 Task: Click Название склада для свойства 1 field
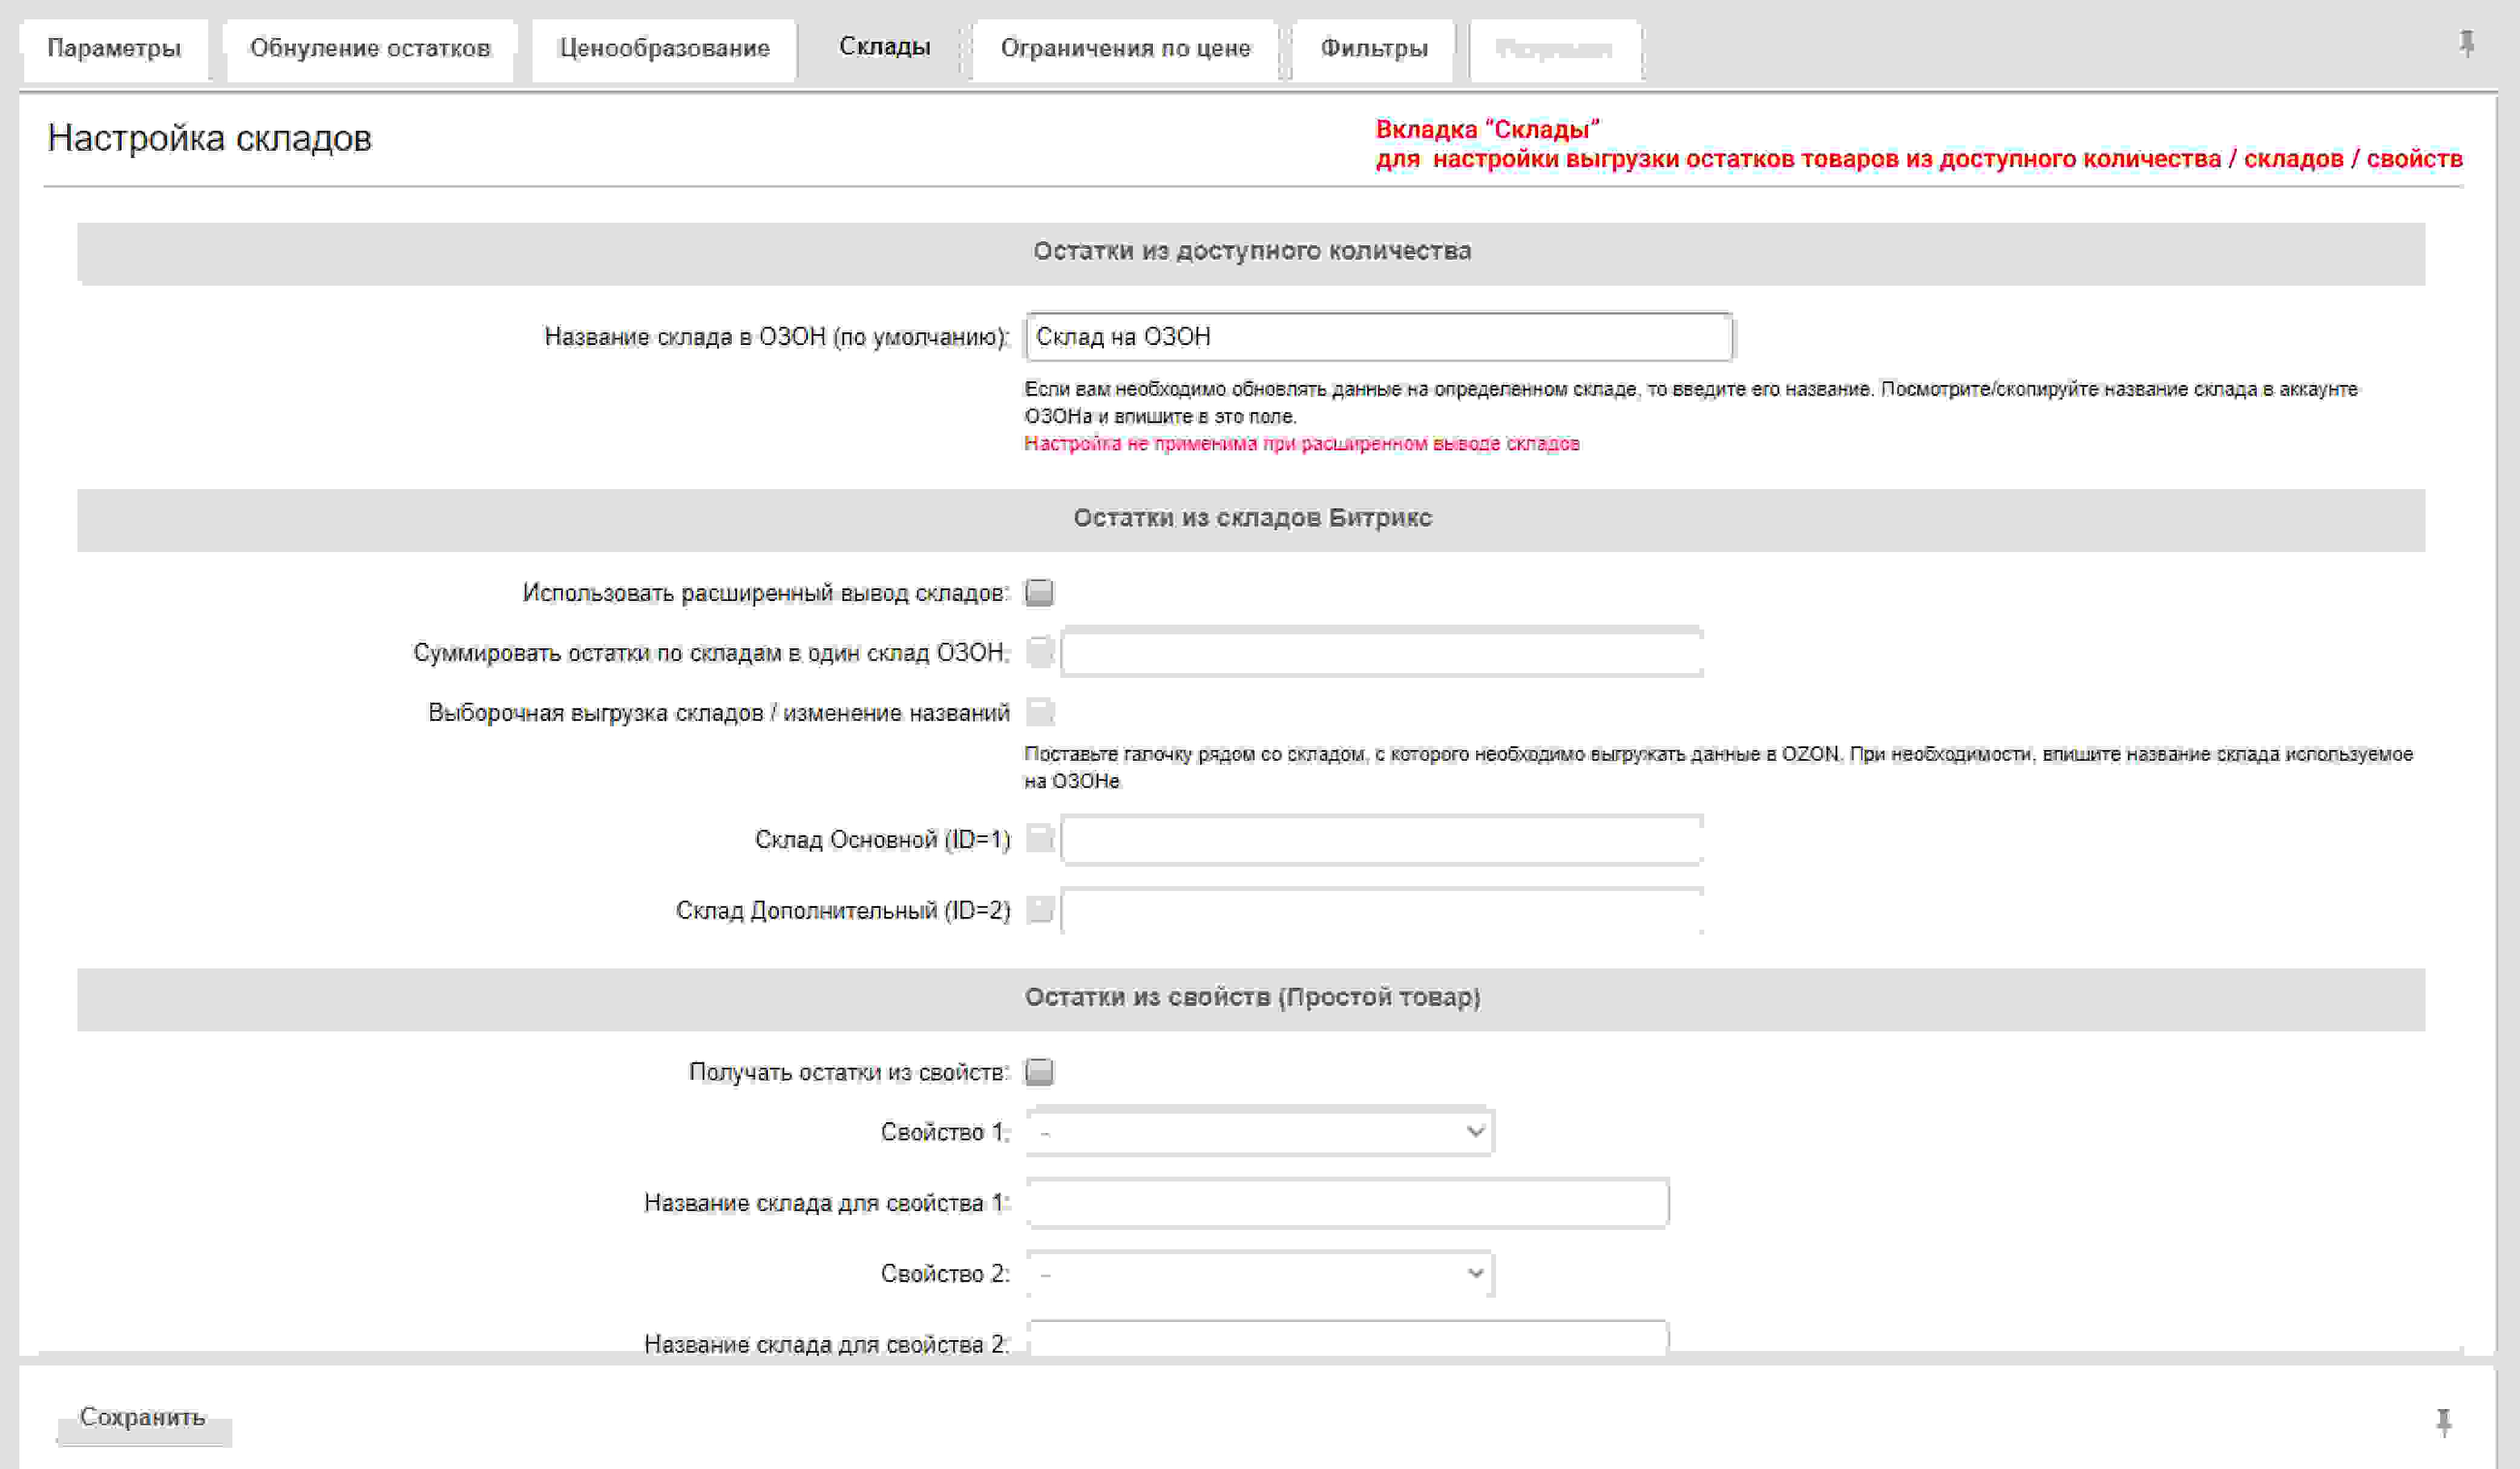[1347, 1203]
